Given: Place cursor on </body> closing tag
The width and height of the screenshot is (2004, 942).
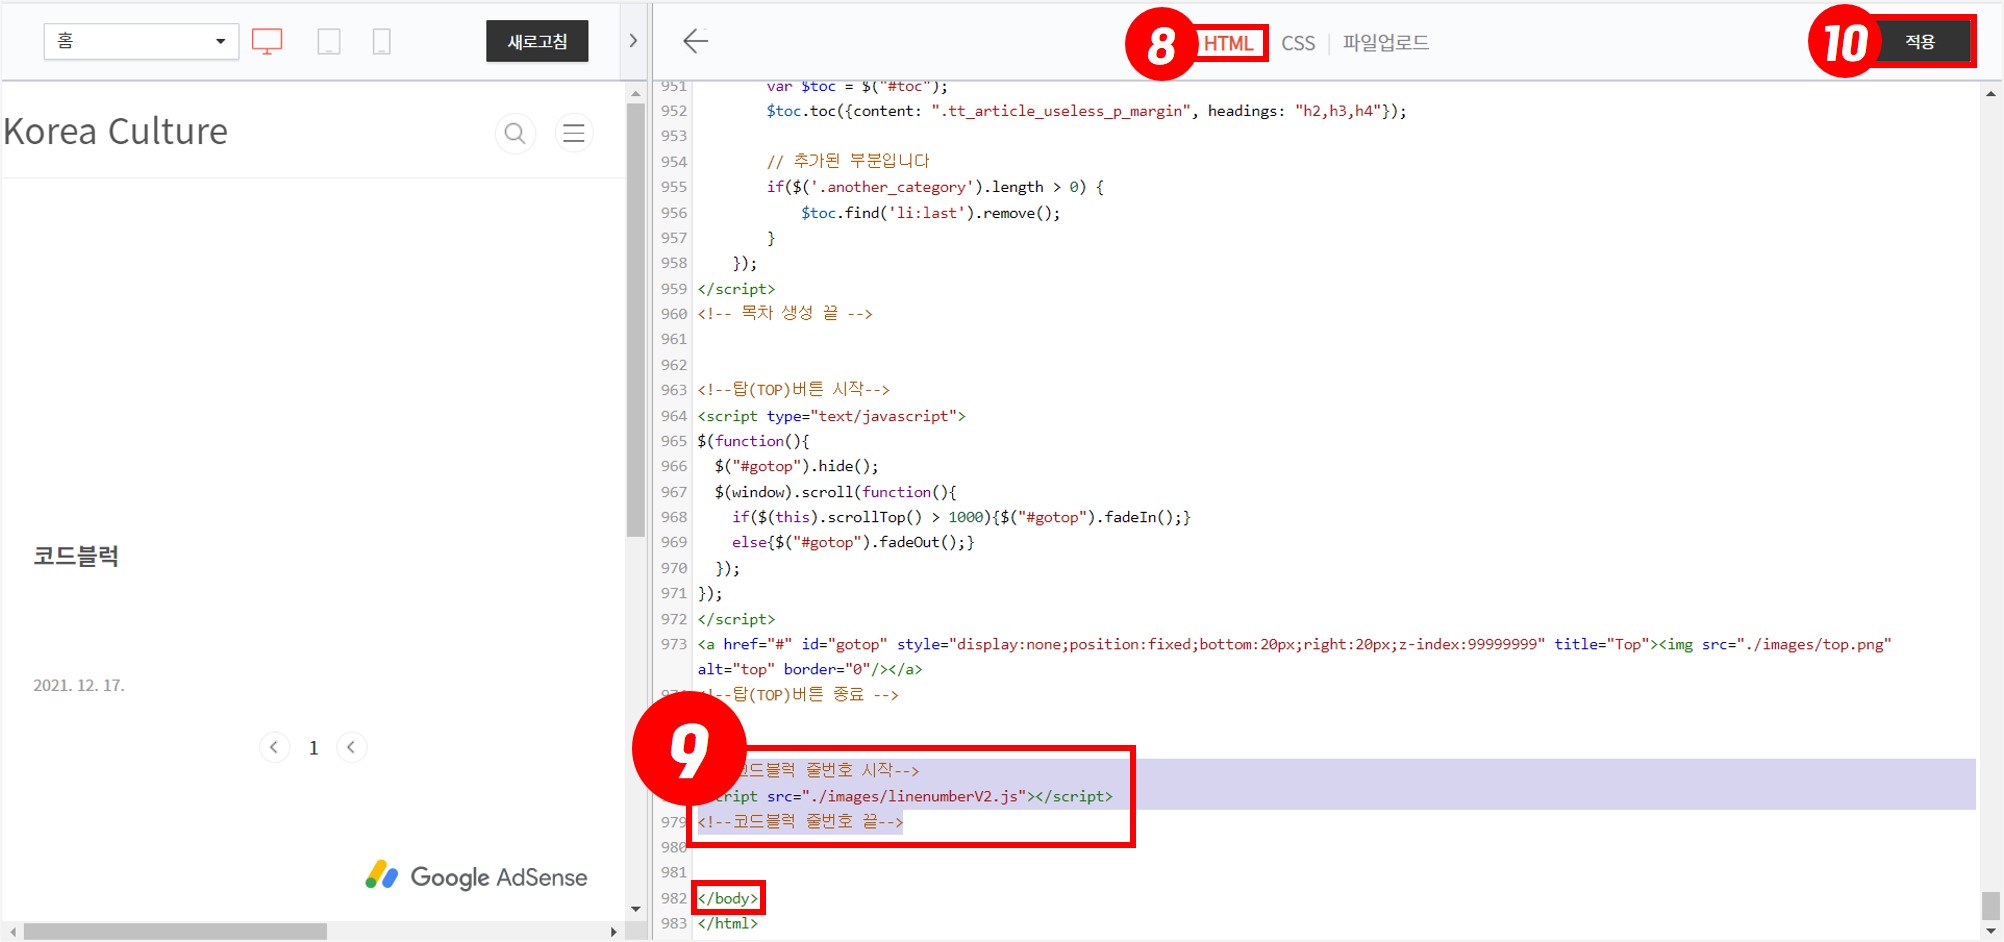Looking at the screenshot, I should (728, 898).
